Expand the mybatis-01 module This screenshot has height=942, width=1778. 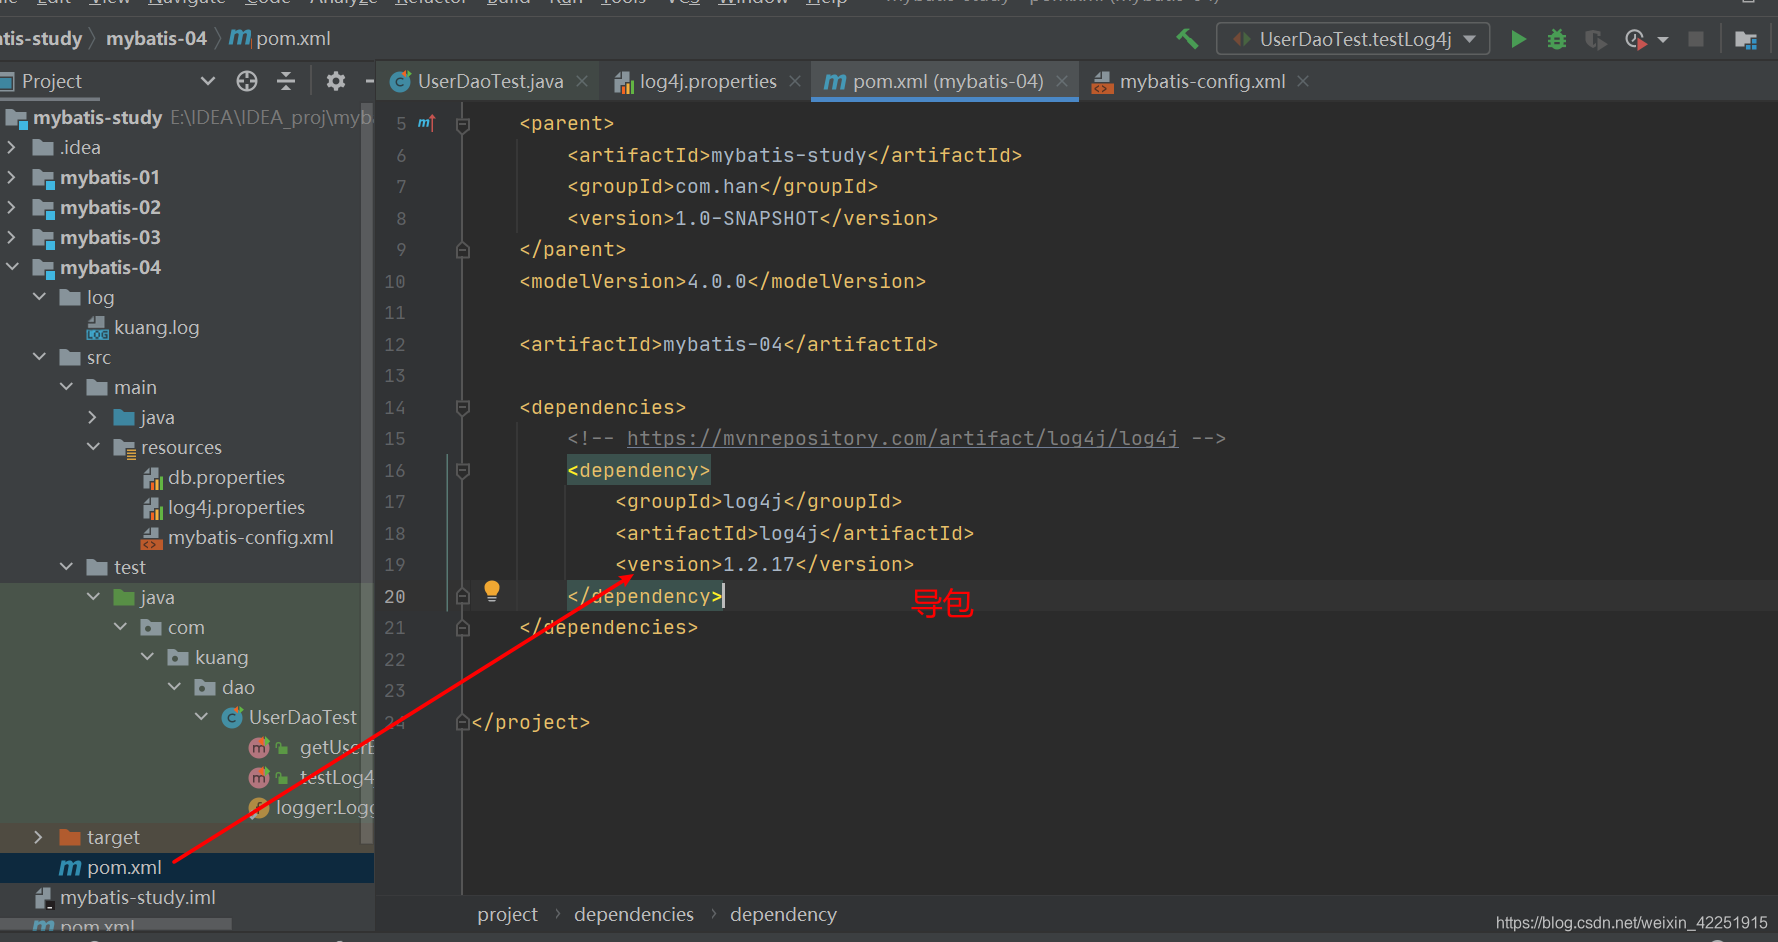pos(12,177)
